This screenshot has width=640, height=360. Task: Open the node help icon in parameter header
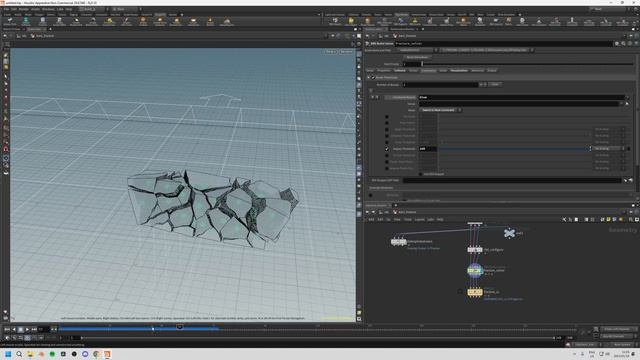coord(636,43)
